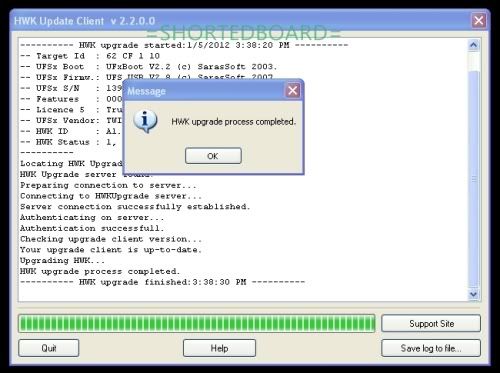Quit the HWK Update Client

click(49, 348)
